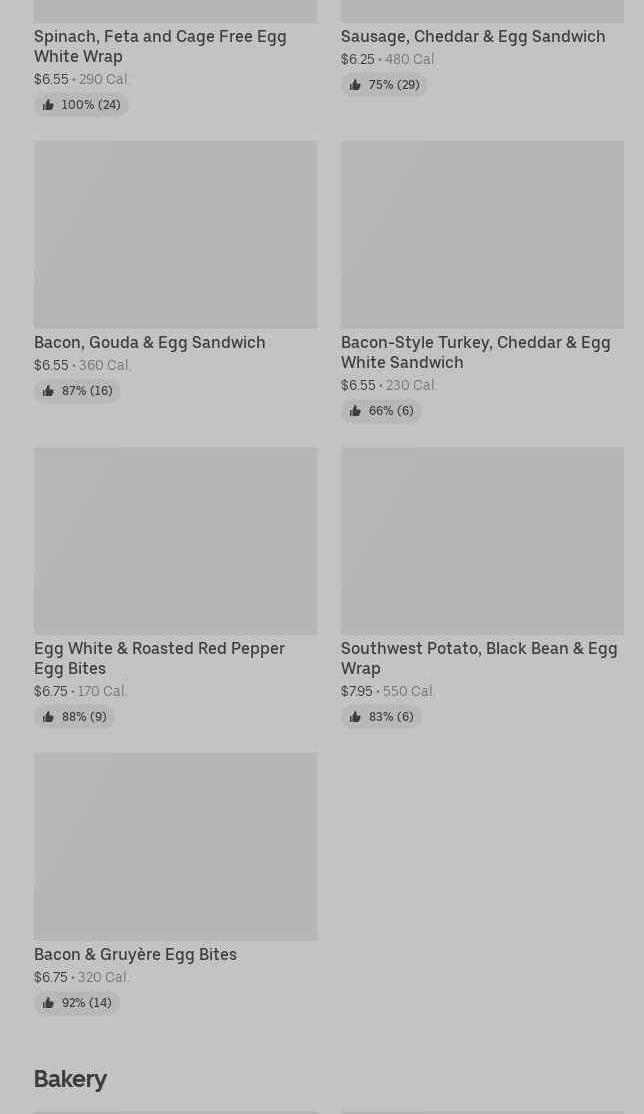
Task: Click thumbs-up icon for Bacon-Style Turkey Sandwich
Action: click(x=355, y=411)
